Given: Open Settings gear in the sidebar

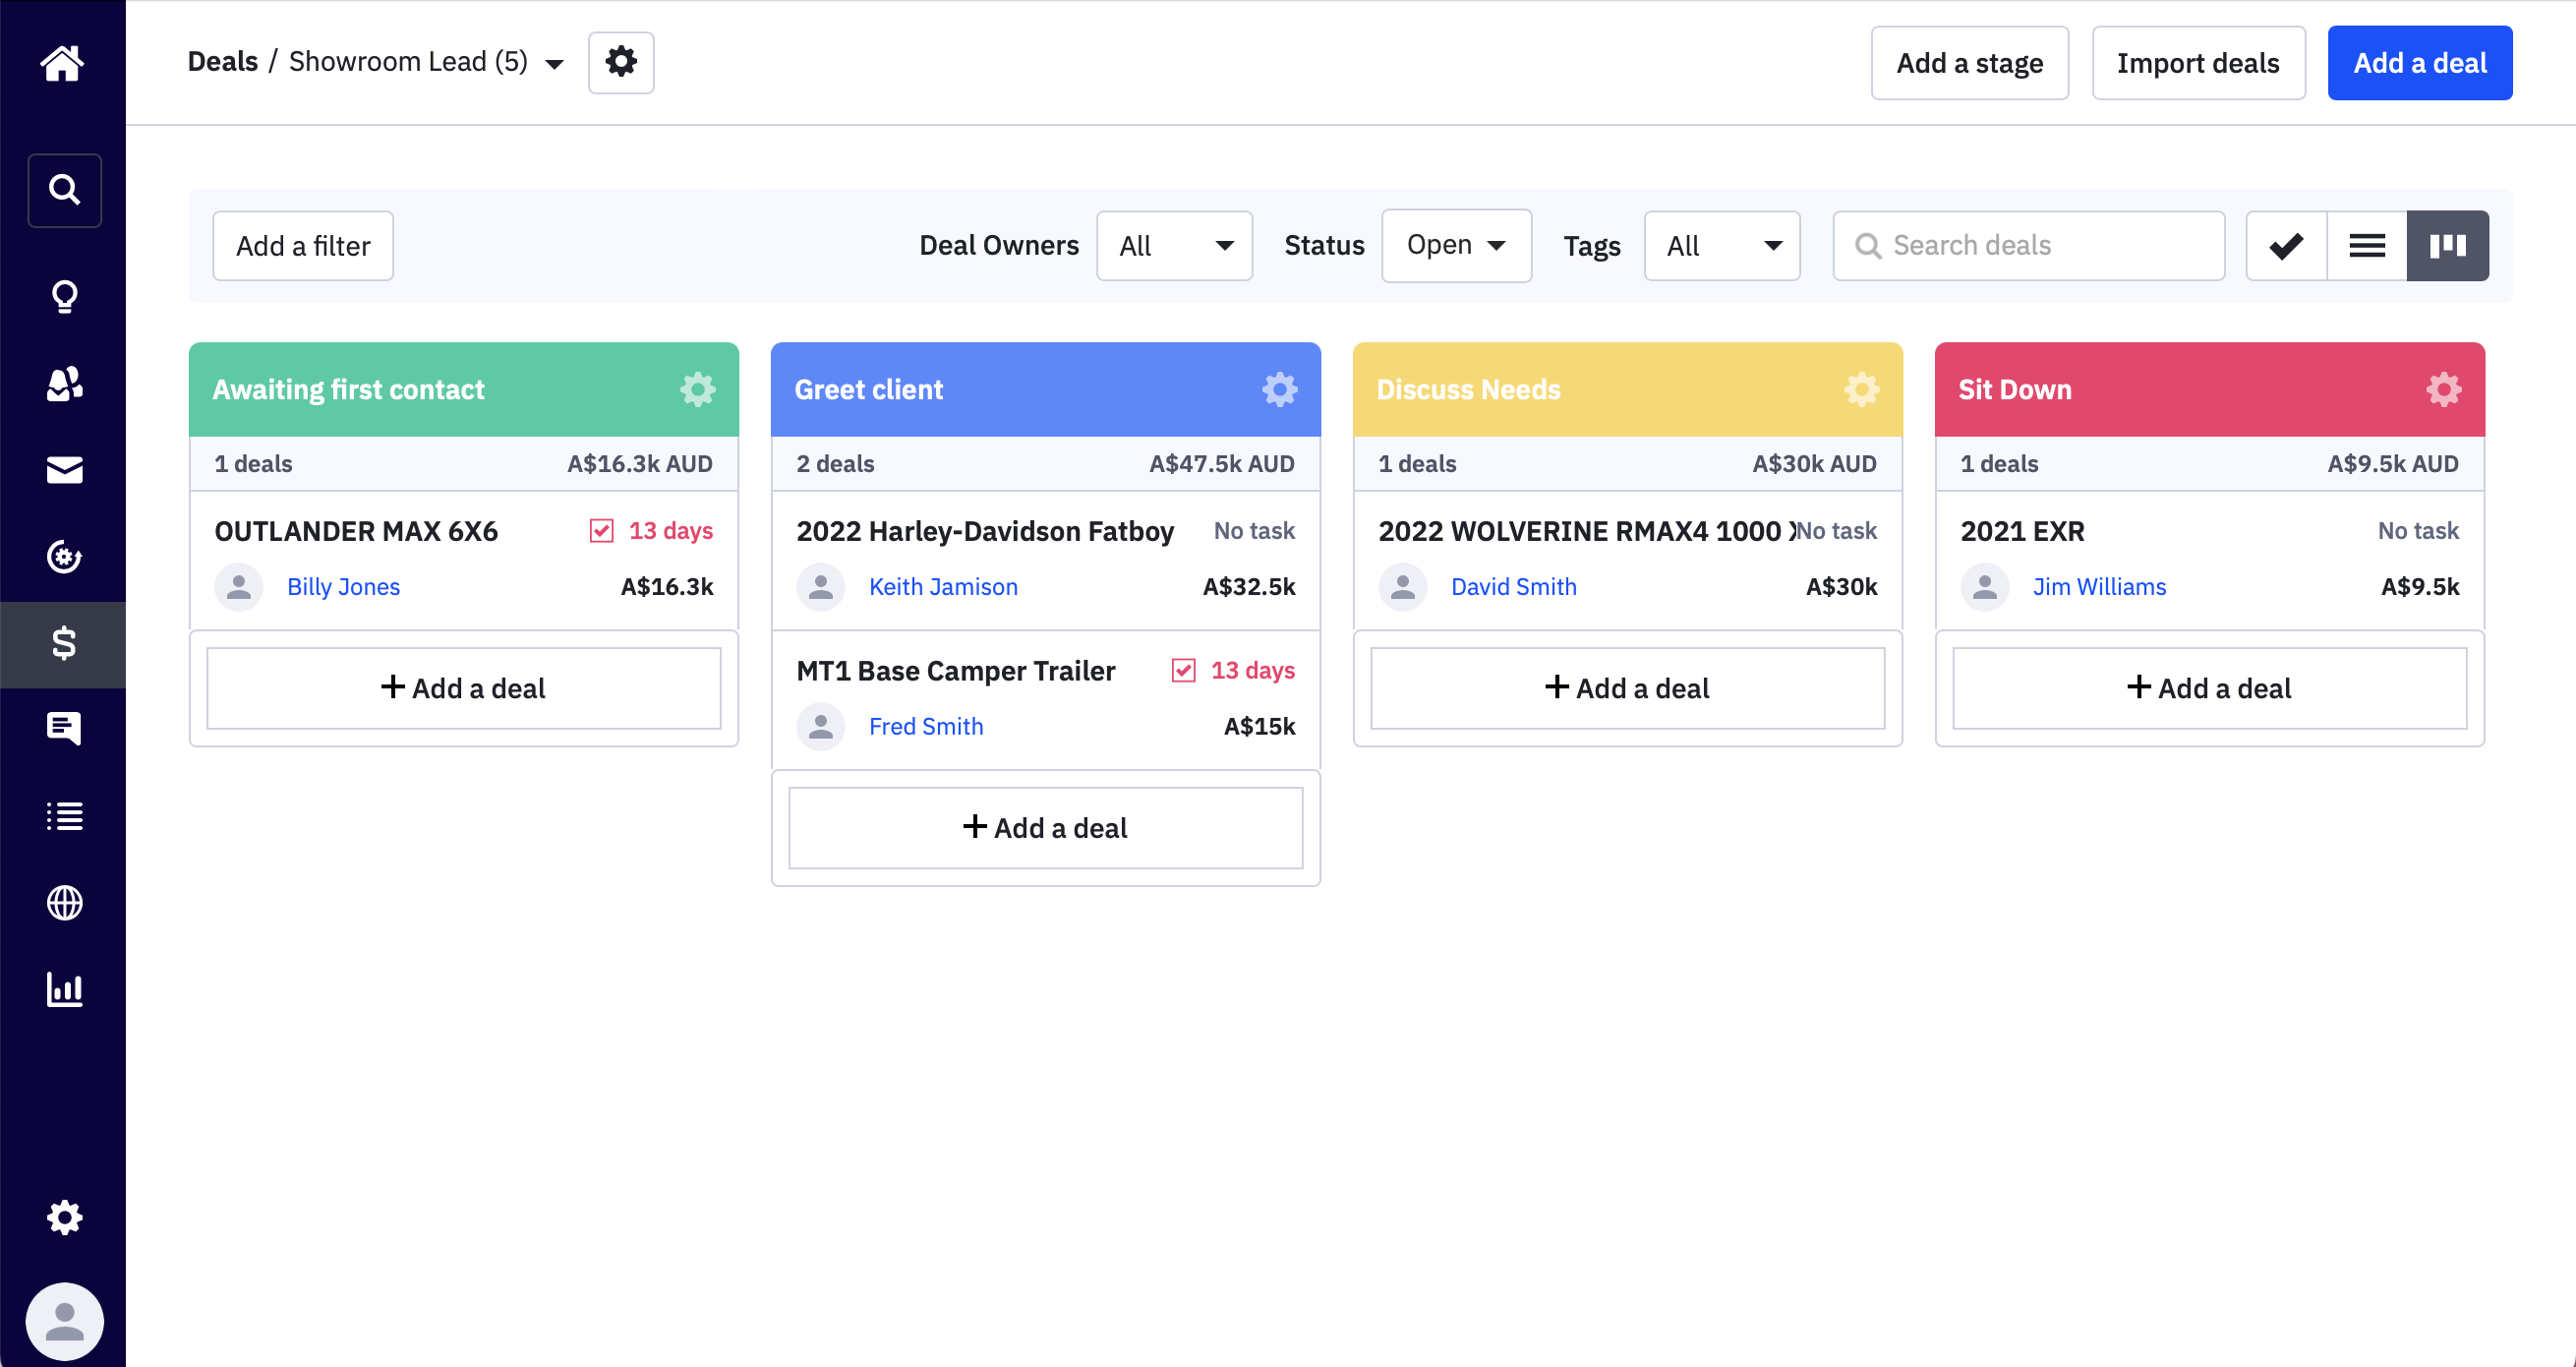Looking at the screenshot, I should (64, 1217).
